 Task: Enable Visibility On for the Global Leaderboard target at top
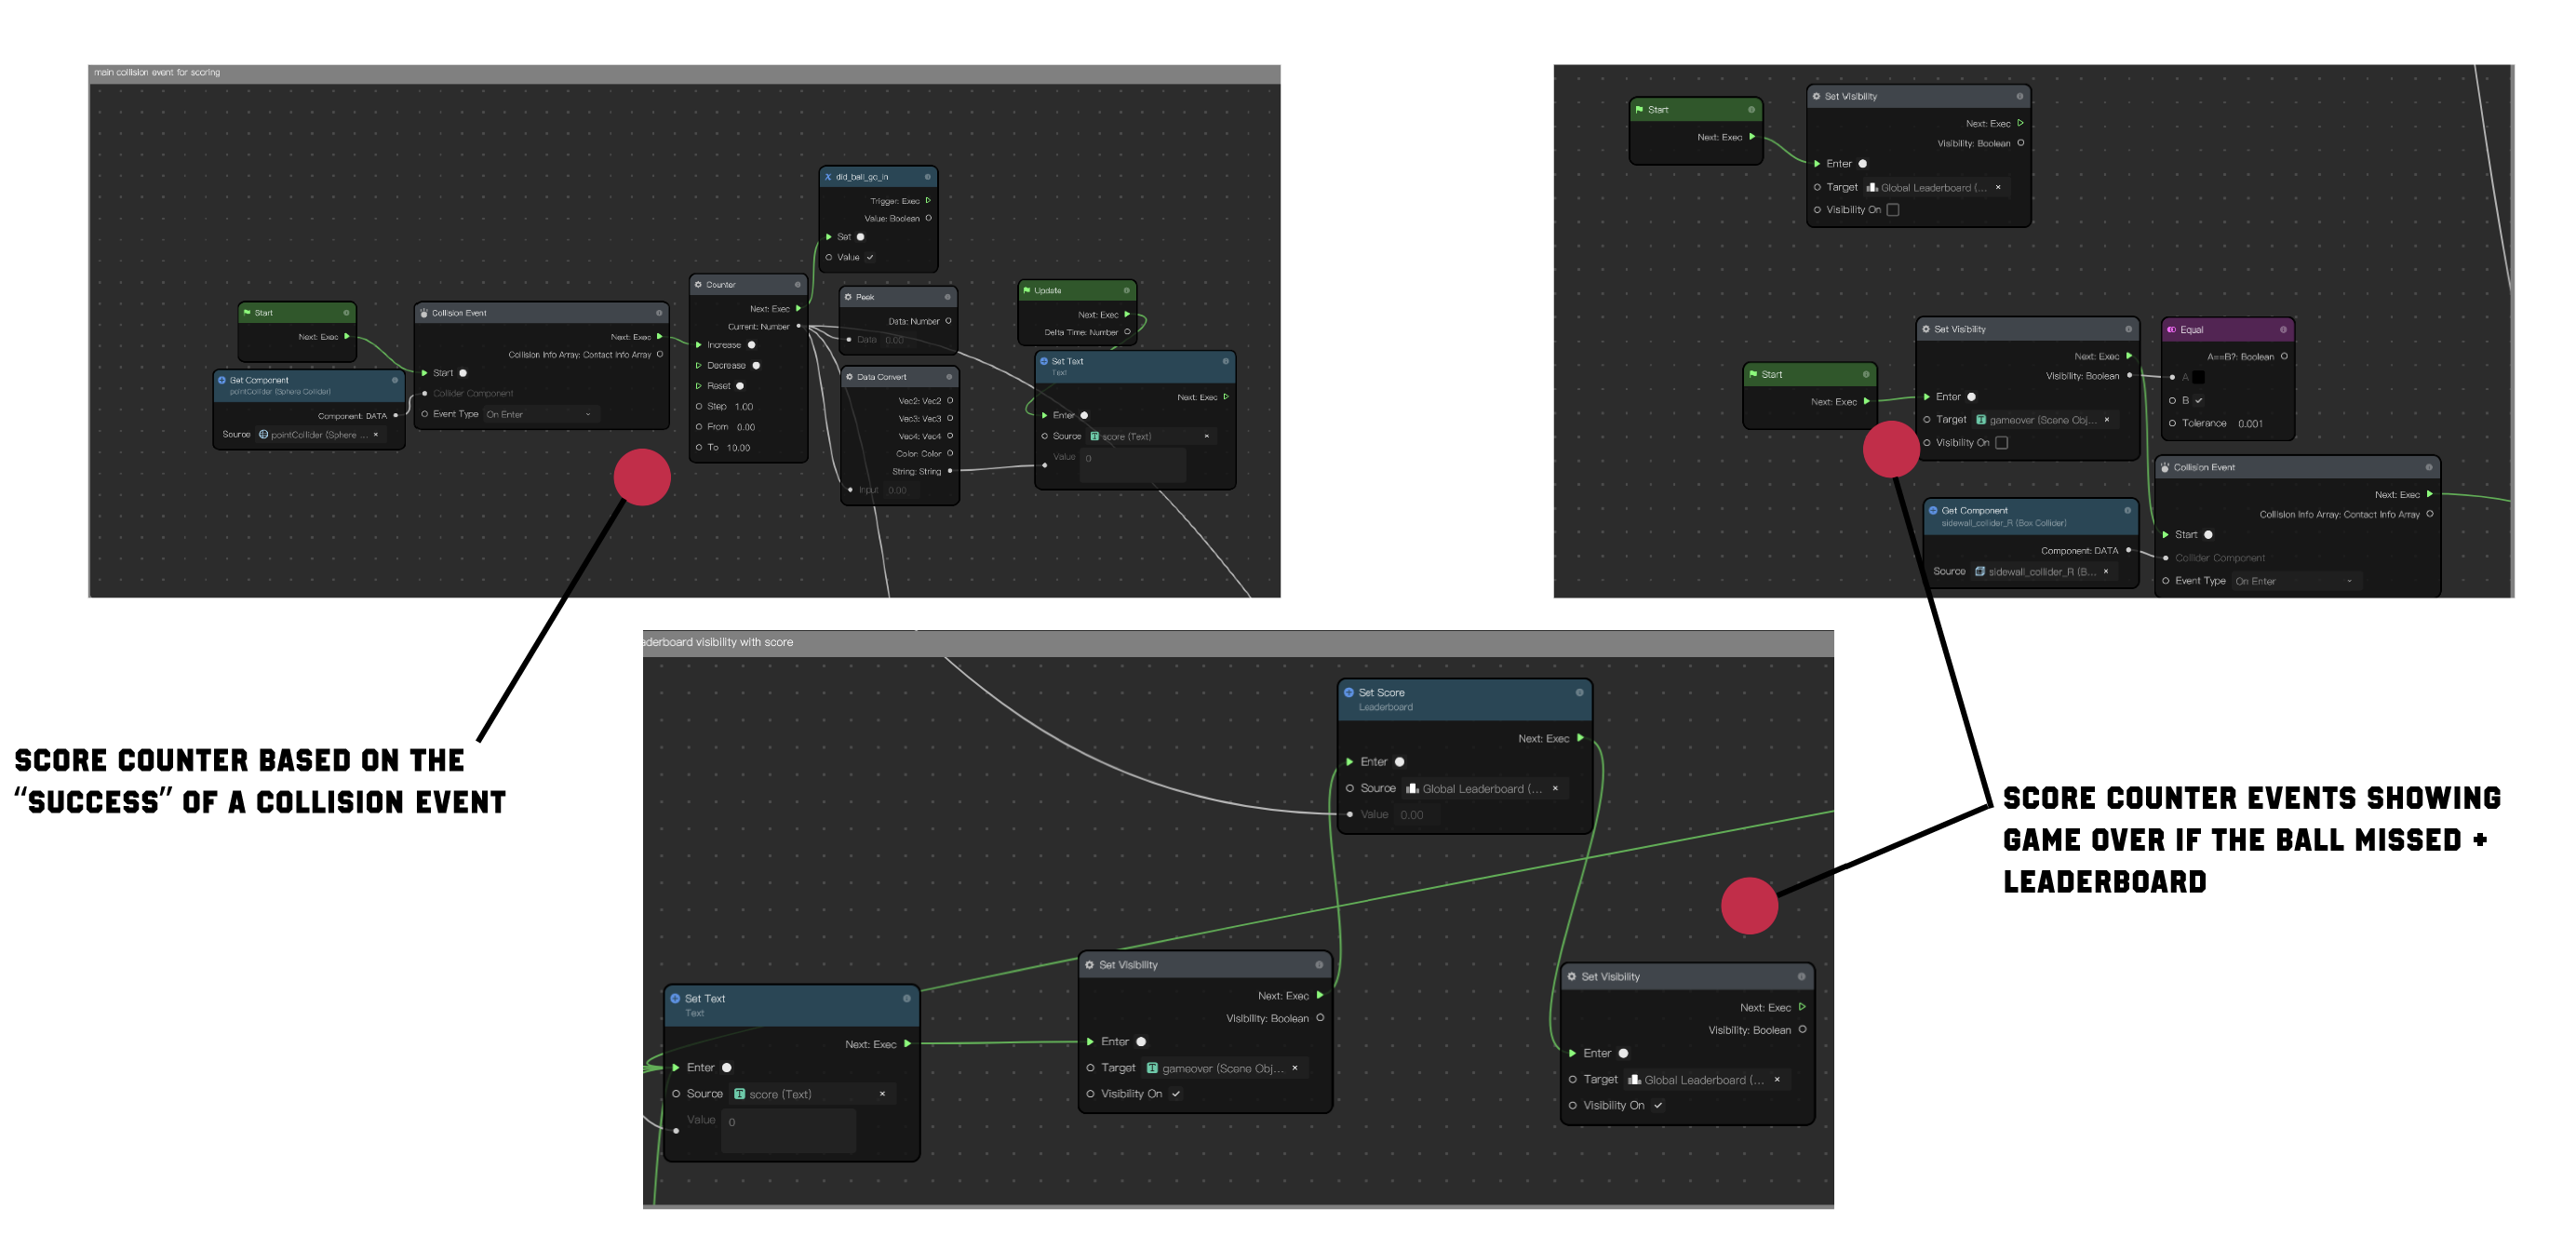[1892, 210]
